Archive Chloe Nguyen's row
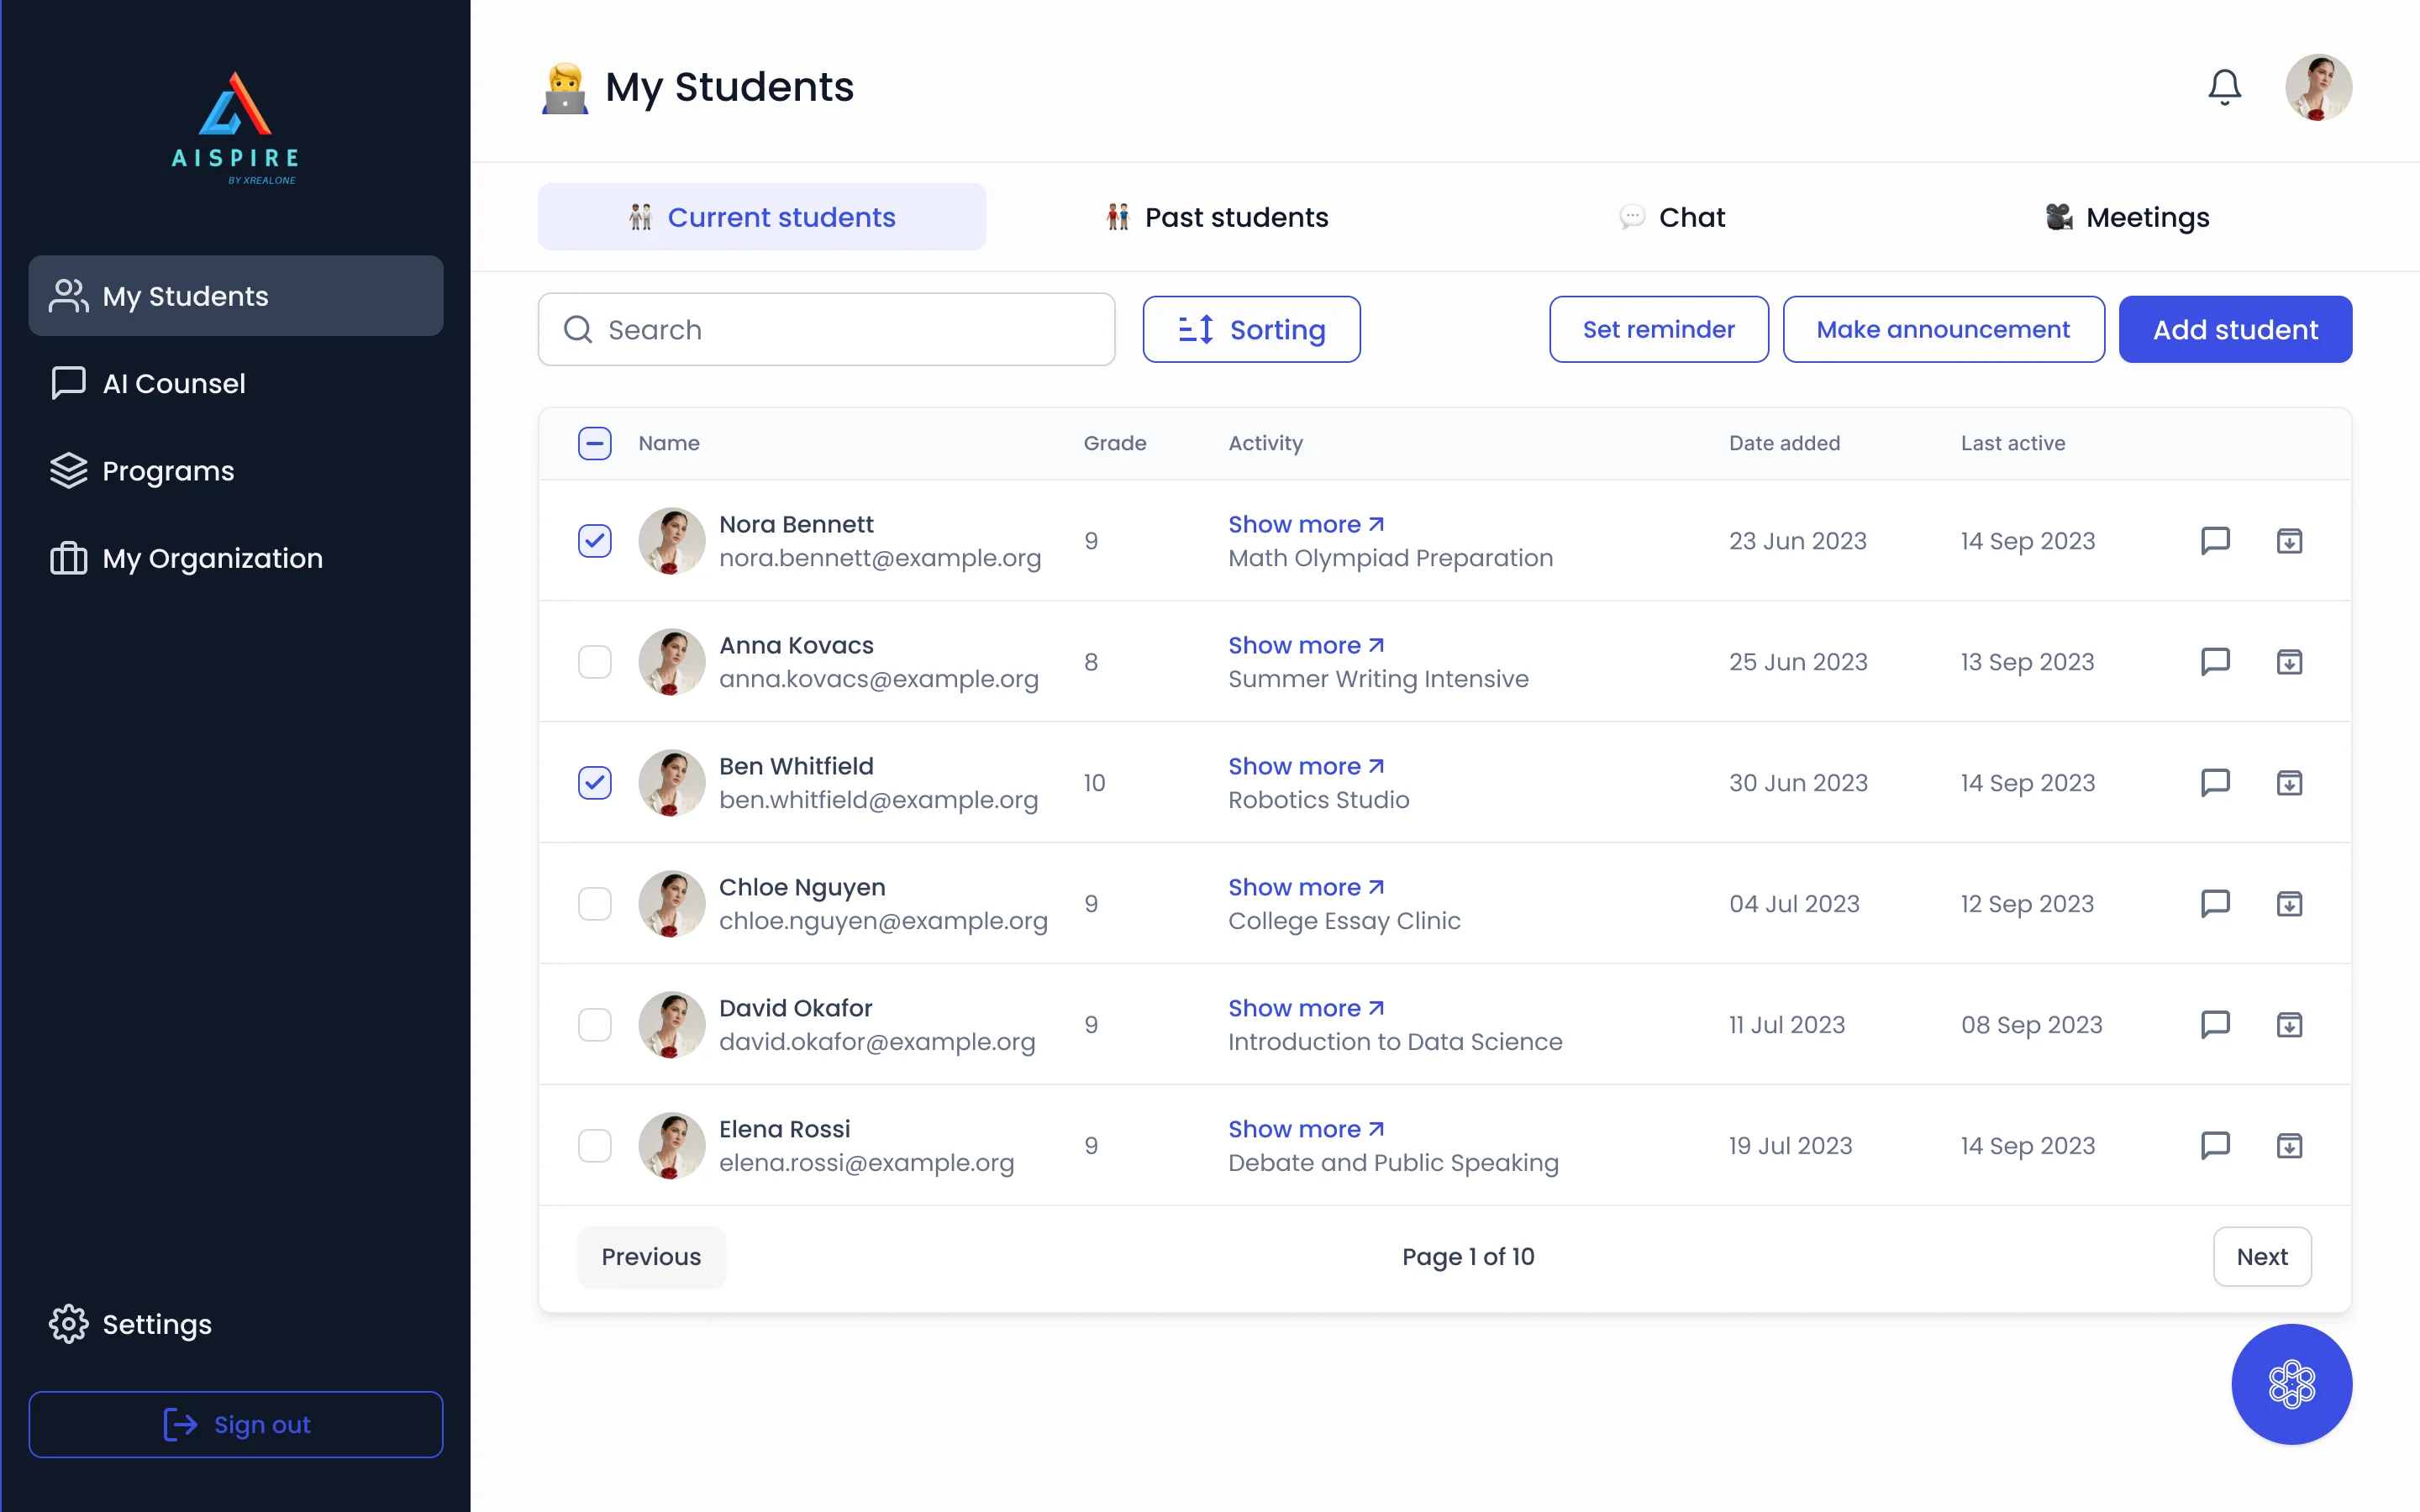Viewport: 2420px width, 1512px height. coord(2289,904)
